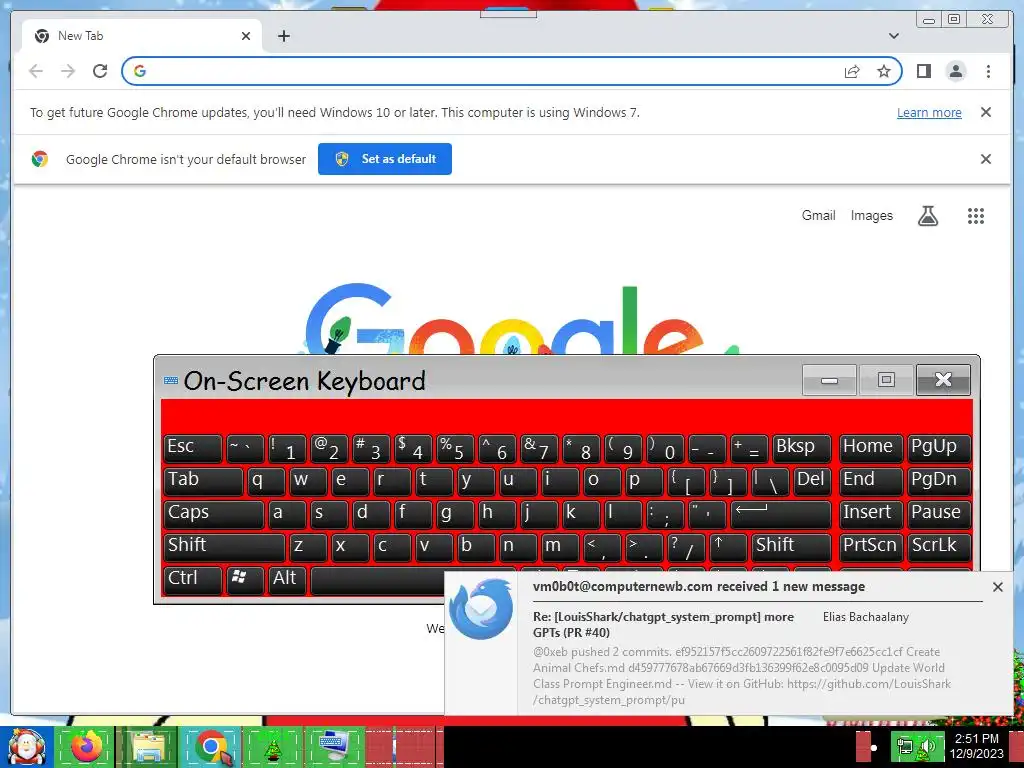Dismiss the default browser infobar
Screen dimensions: 1024x768
point(986,159)
